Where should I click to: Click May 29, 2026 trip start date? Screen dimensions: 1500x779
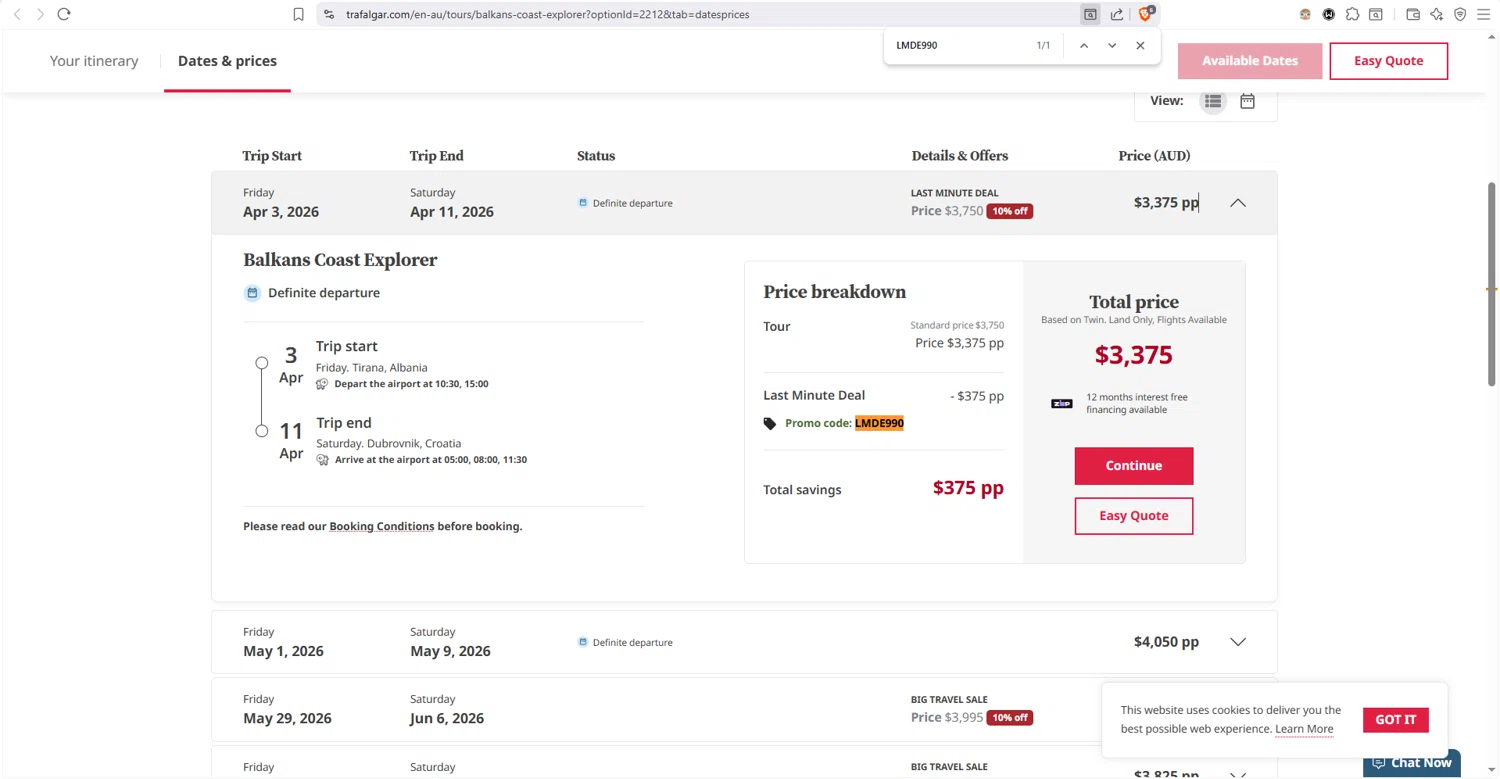click(x=287, y=718)
